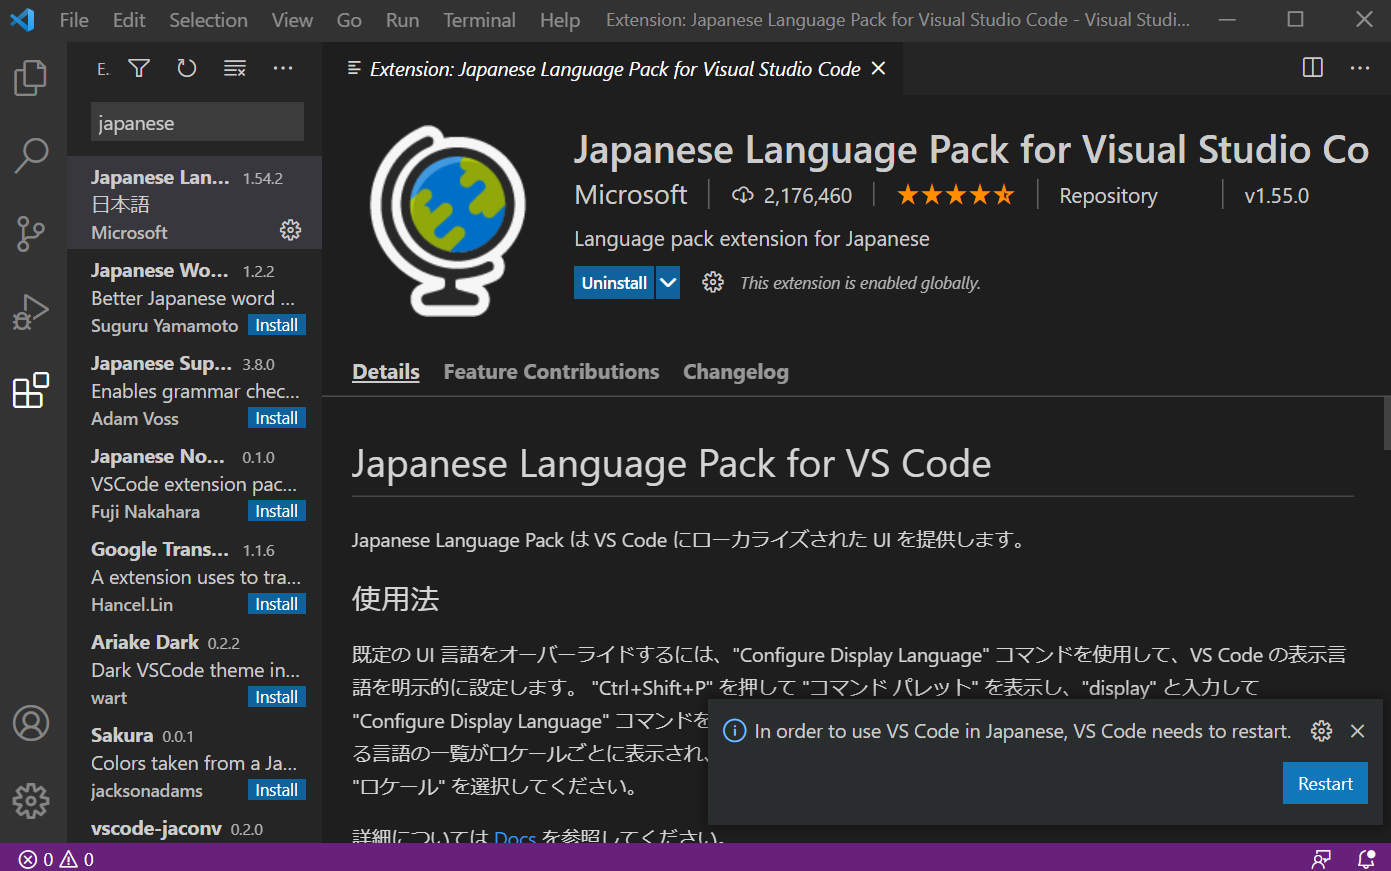Refresh the extensions list
The height and width of the screenshot is (871, 1391).
pyautogui.click(x=186, y=68)
